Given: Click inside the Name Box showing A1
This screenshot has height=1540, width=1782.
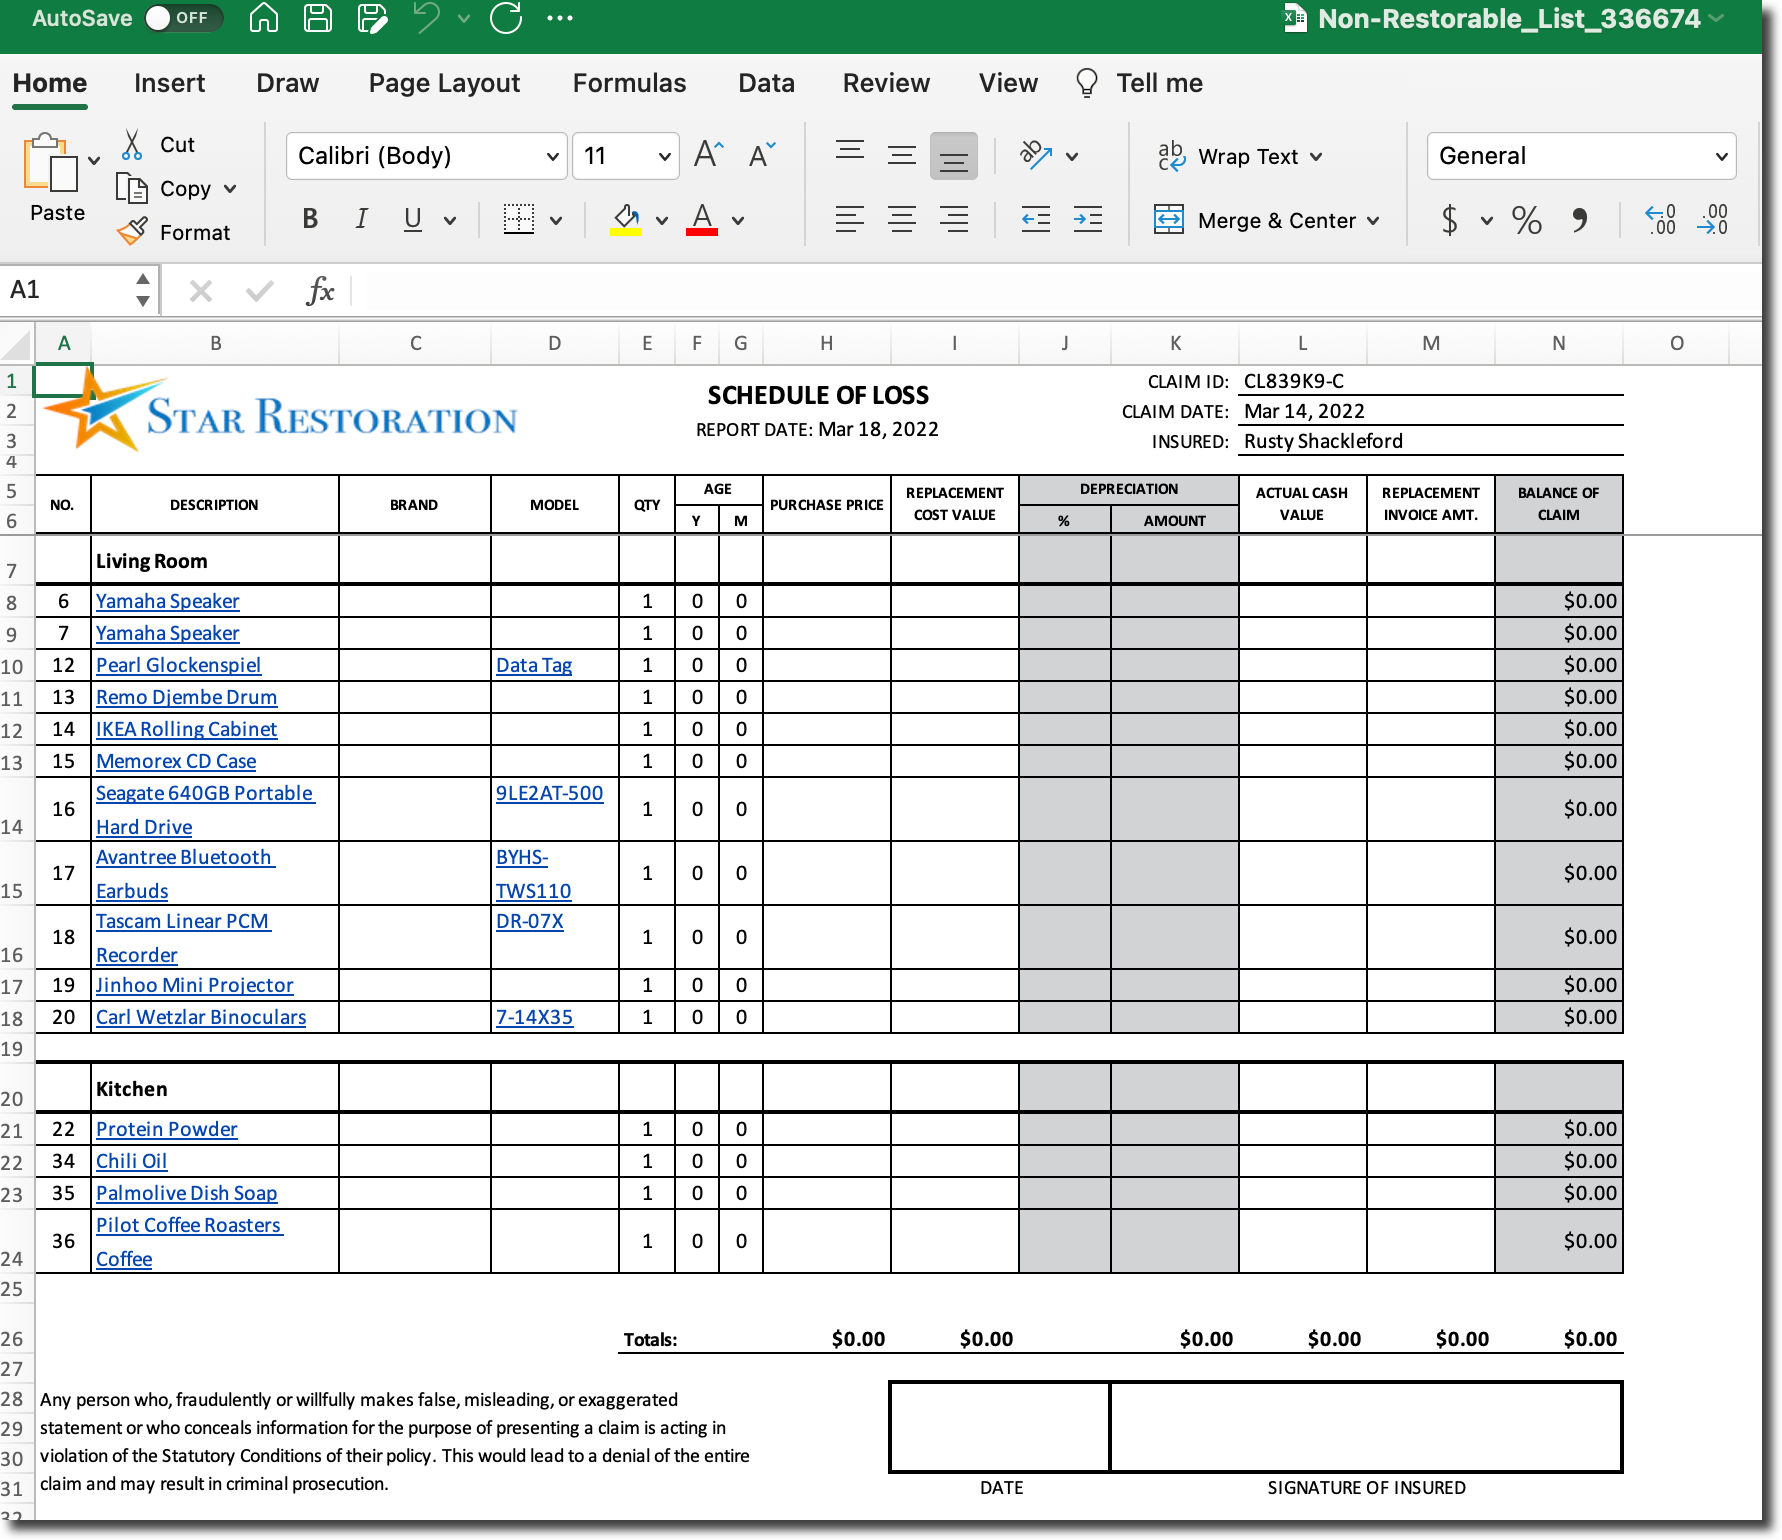Looking at the screenshot, I should (68, 290).
